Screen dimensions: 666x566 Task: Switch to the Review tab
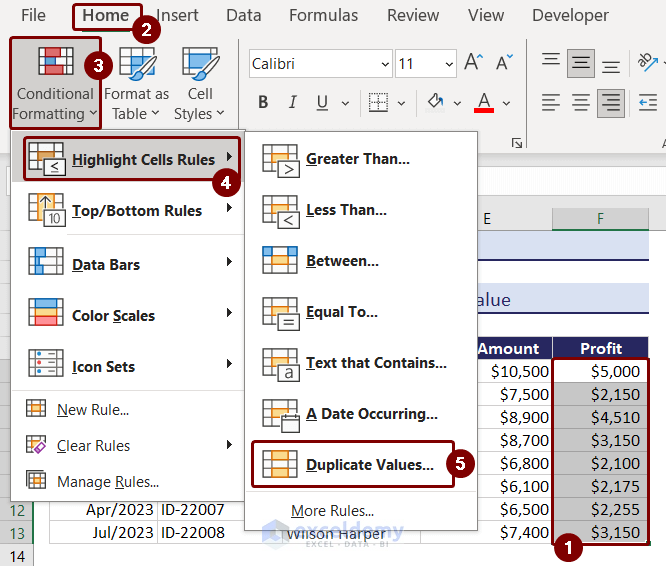pyautogui.click(x=413, y=15)
